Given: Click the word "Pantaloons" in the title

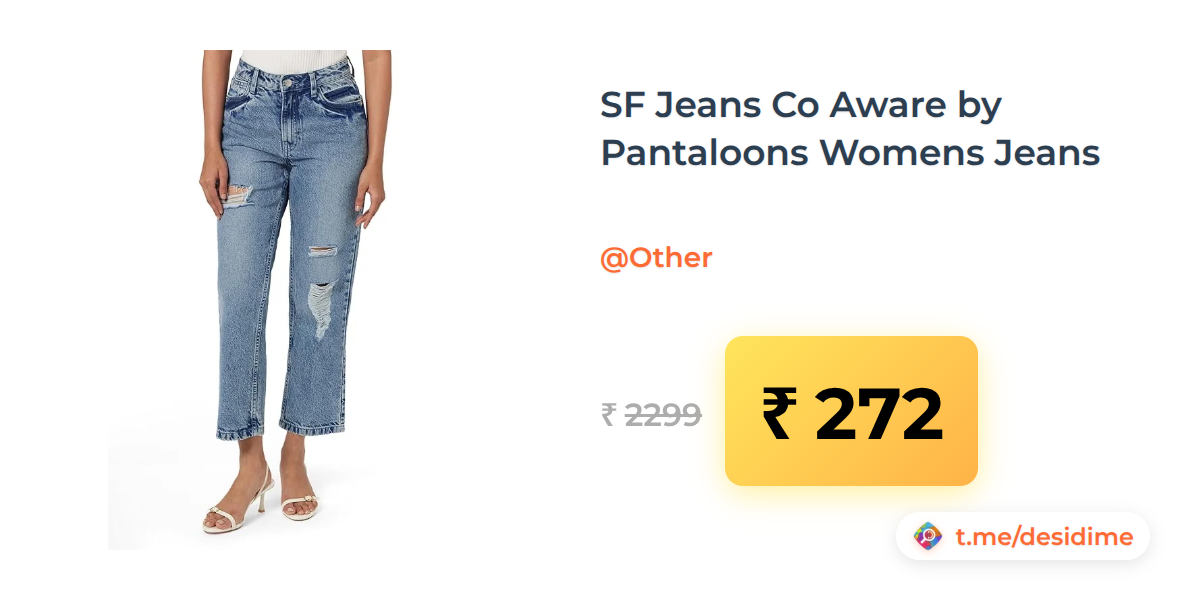Looking at the screenshot, I should [705, 154].
